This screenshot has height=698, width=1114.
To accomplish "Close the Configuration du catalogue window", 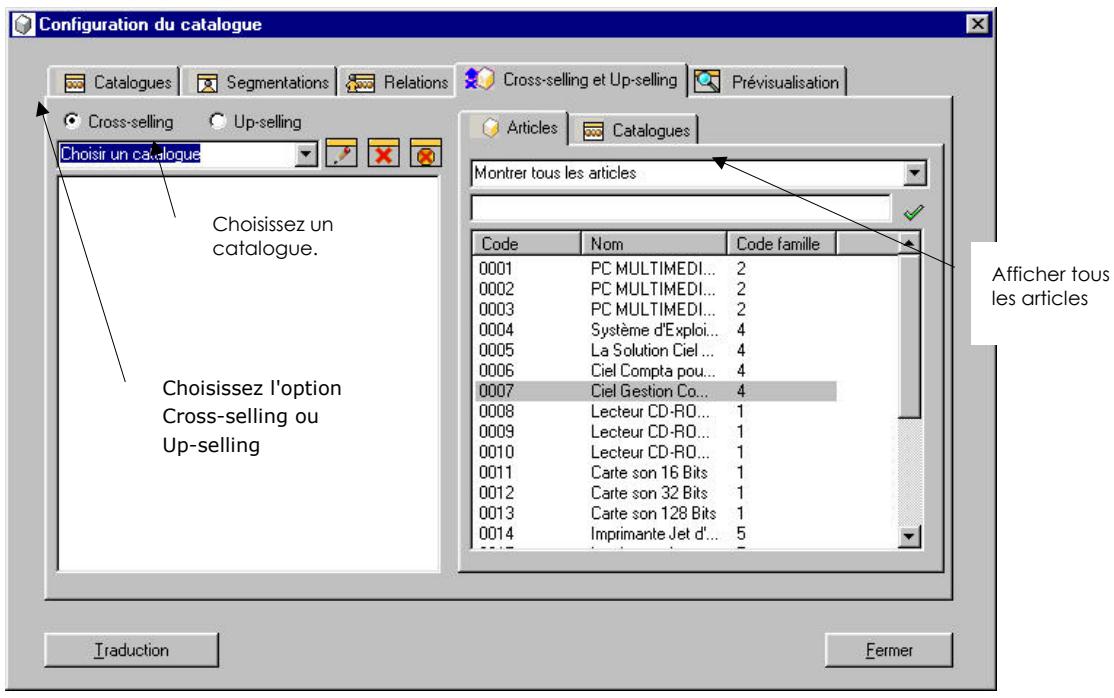I will 978,24.
